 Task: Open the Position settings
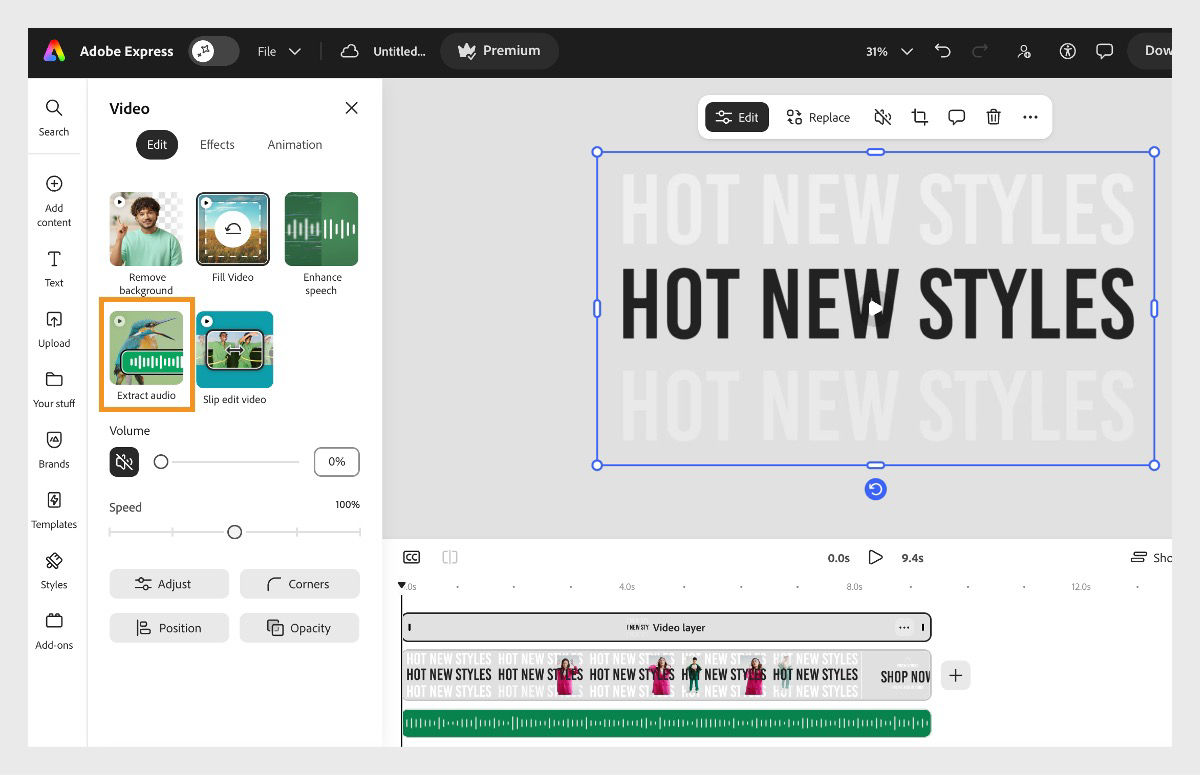[169, 628]
